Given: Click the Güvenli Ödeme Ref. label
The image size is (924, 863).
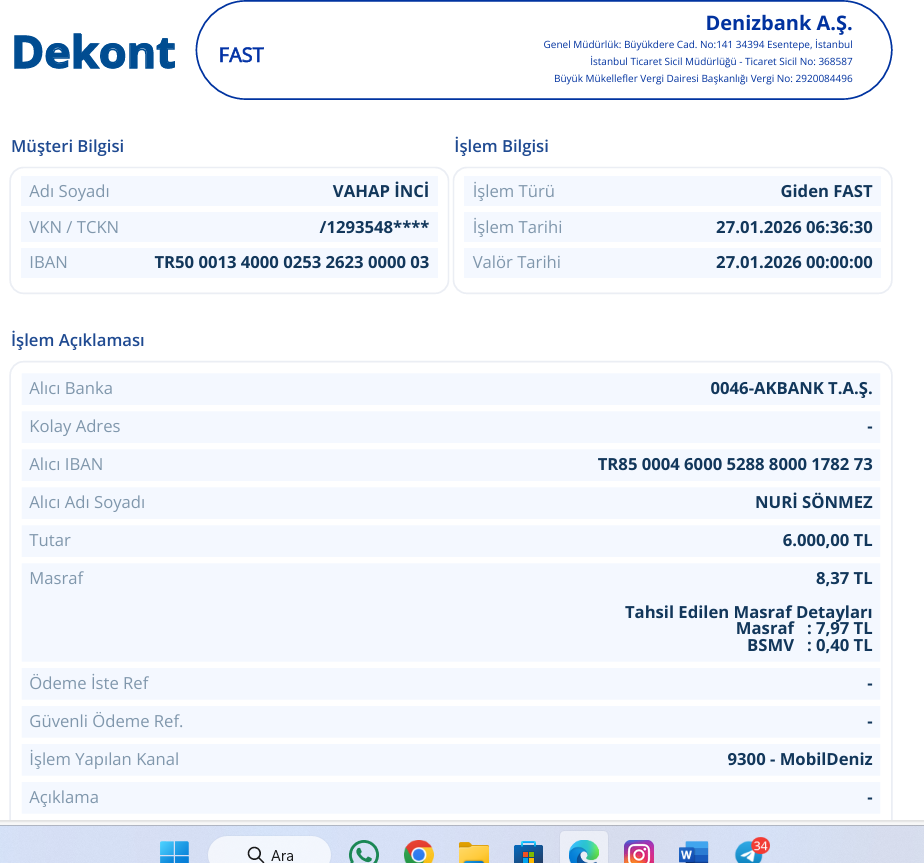Looking at the screenshot, I should [x=106, y=722].
